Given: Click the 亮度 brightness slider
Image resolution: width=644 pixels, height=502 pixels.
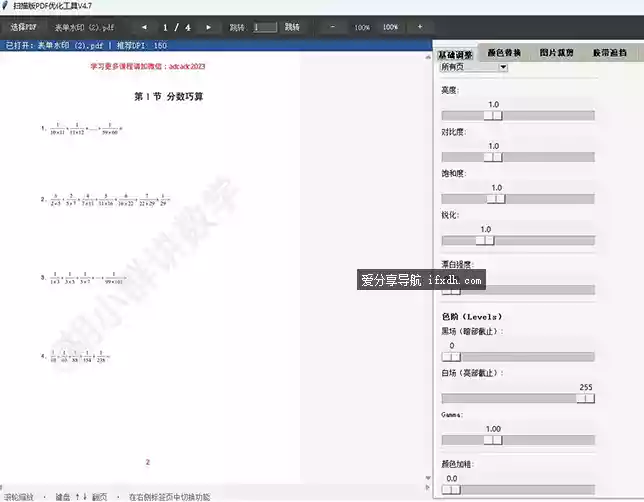Looking at the screenshot, I should [518, 115].
